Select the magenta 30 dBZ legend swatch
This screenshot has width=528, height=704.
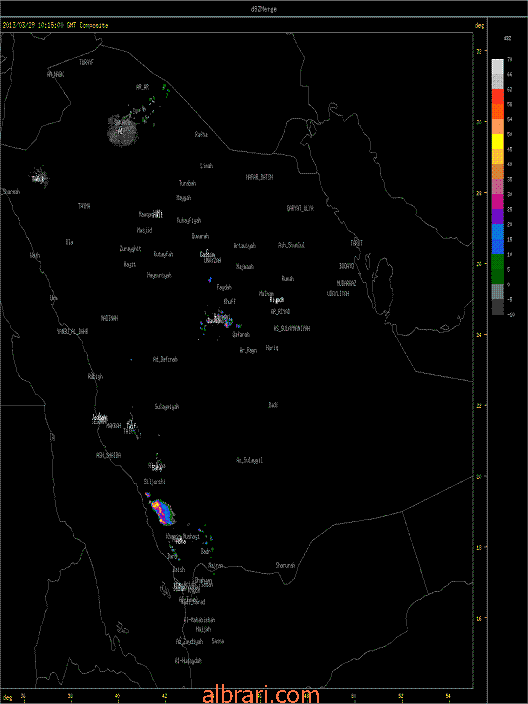[x=497, y=201]
